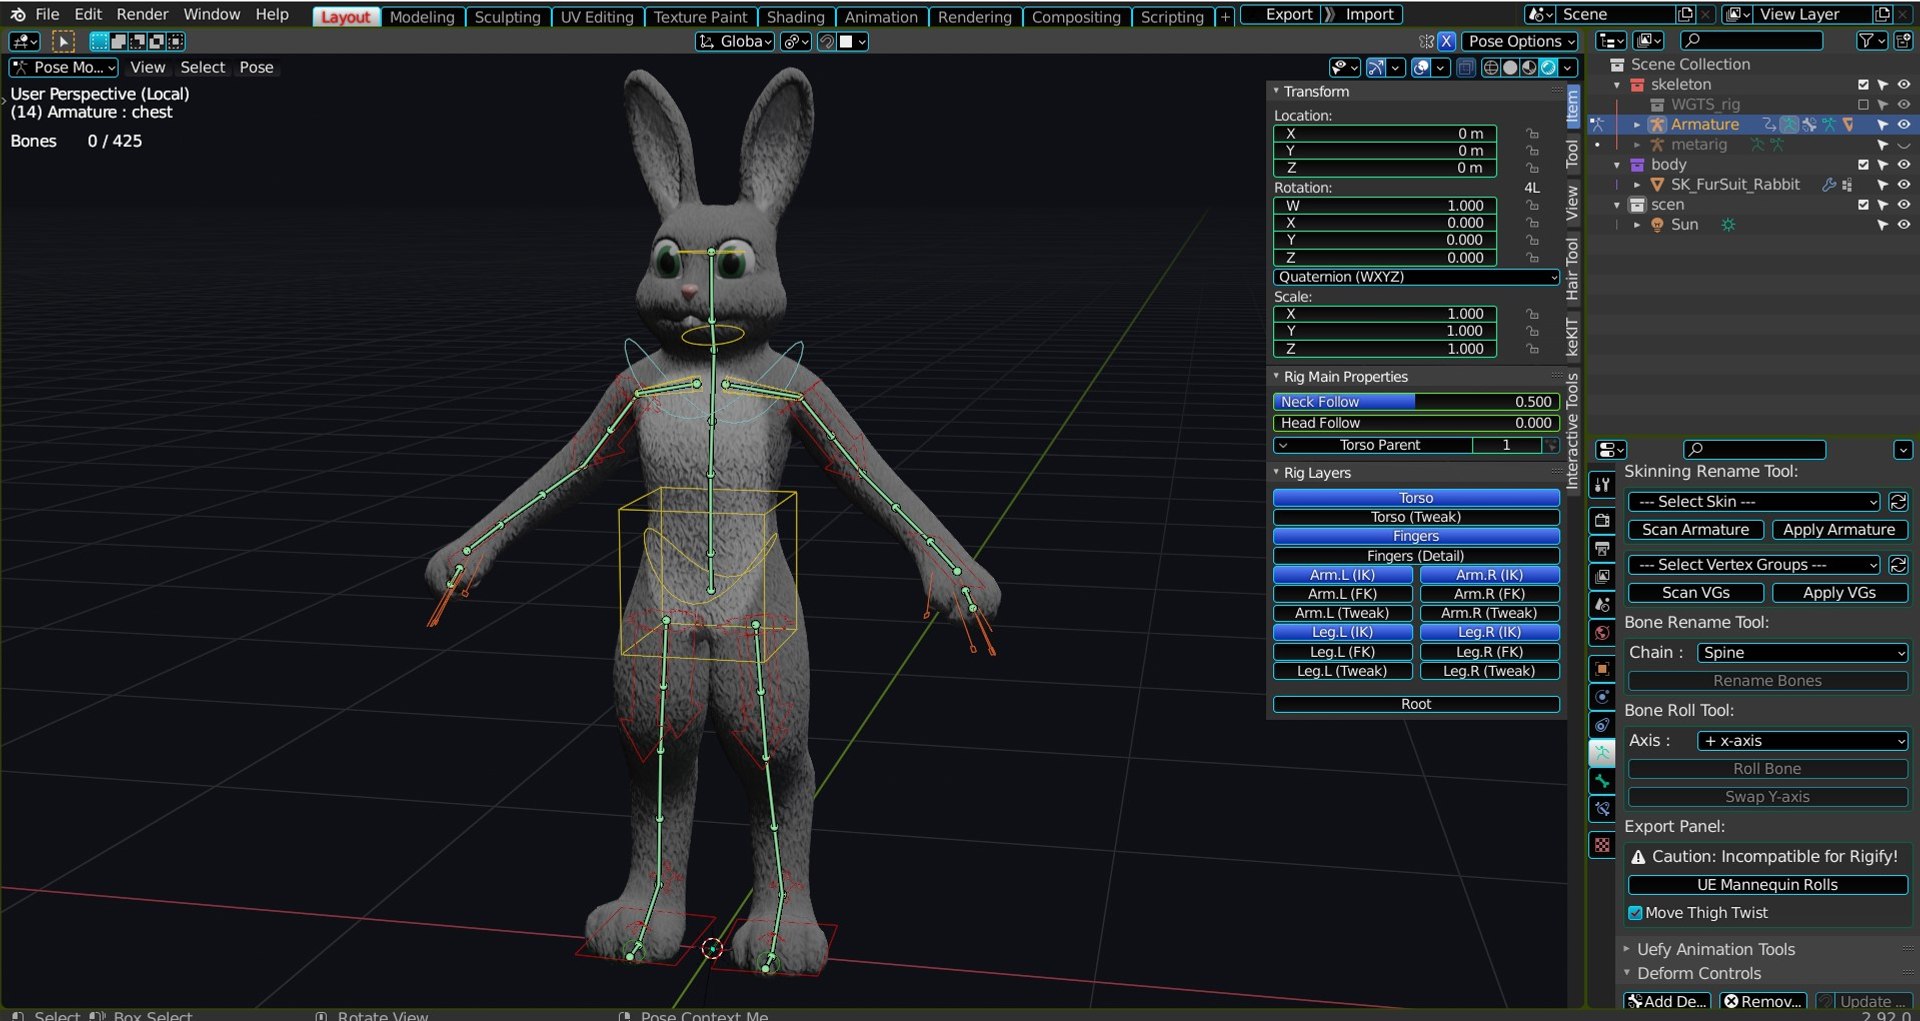Expand the Armature tree item
The width and height of the screenshot is (1920, 1021).
pyautogui.click(x=1637, y=125)
